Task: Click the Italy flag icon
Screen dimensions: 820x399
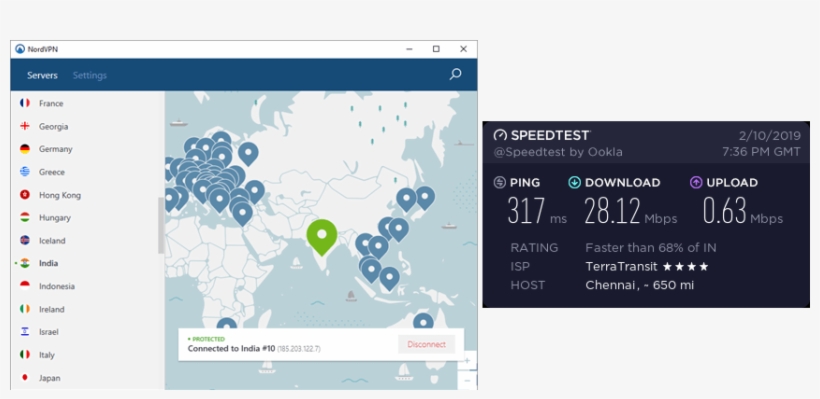Action: pyautogui.click(x=25, y=355)
